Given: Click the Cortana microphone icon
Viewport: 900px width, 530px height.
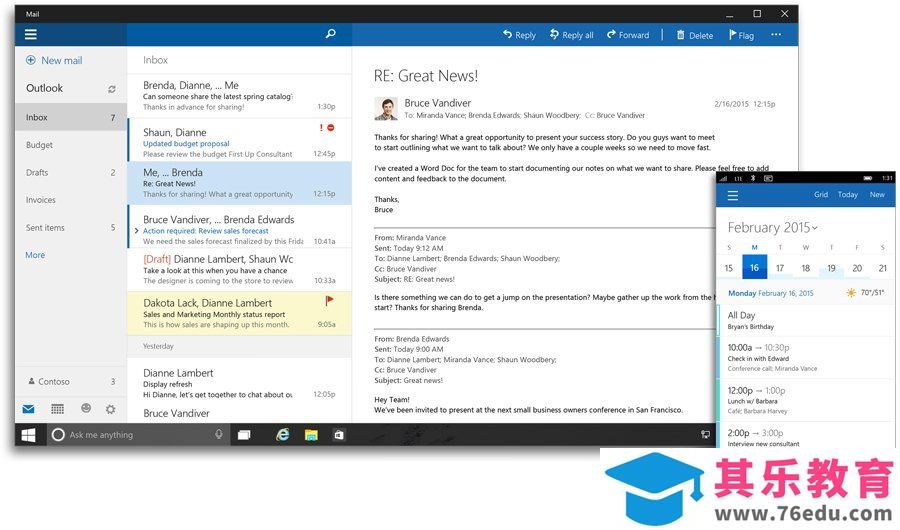Looking at the screenshot, I should 219,435.
